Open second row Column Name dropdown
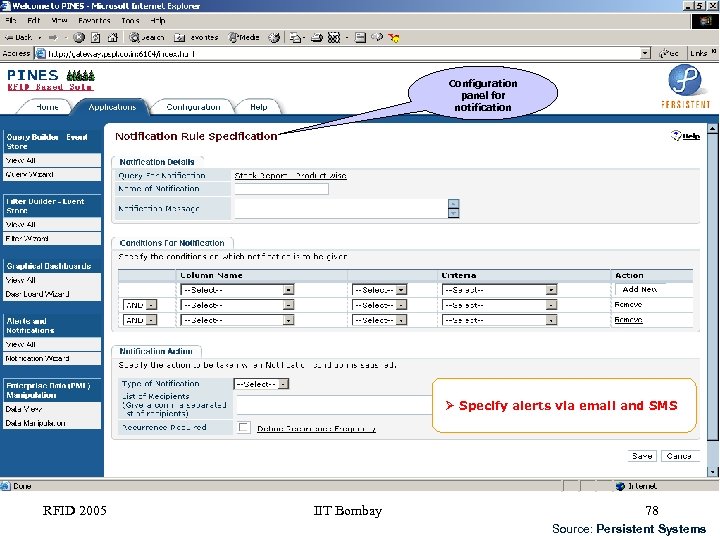The width and height of the screenshot is (720, 540). (x=237, y=305)
